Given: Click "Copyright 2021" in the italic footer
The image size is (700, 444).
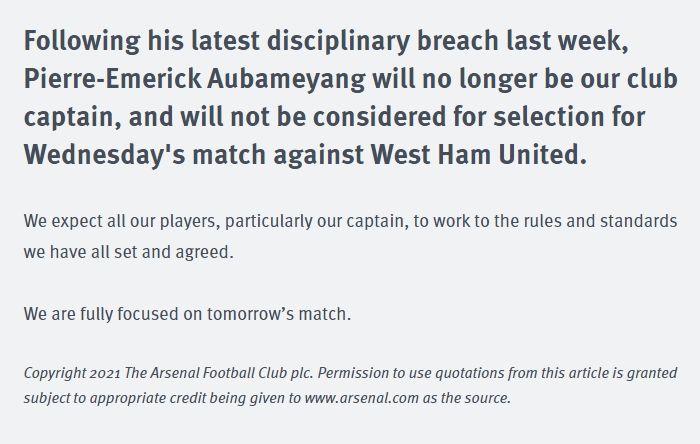Looking at the screenshot, I should [71, 372].
